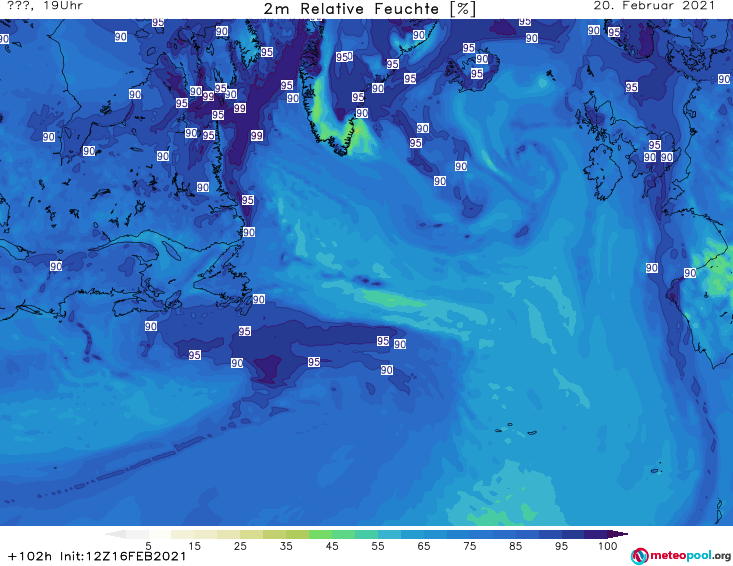Click the '???, 19Uhr' time label

45,6
